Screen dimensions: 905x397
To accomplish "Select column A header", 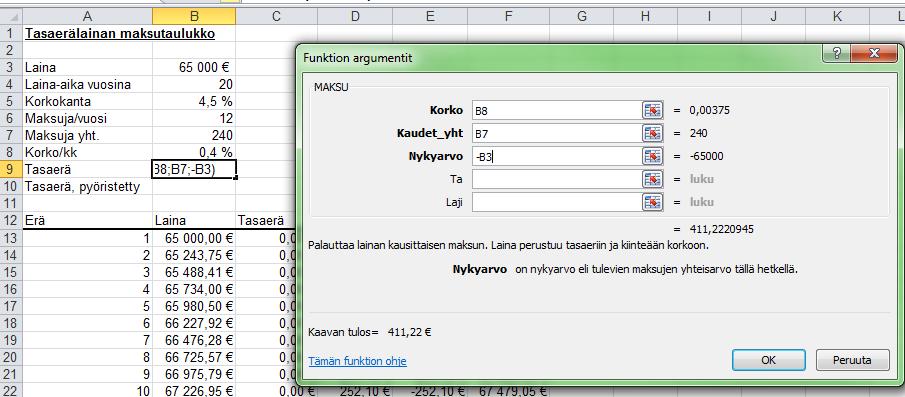I will coord(88,17).
